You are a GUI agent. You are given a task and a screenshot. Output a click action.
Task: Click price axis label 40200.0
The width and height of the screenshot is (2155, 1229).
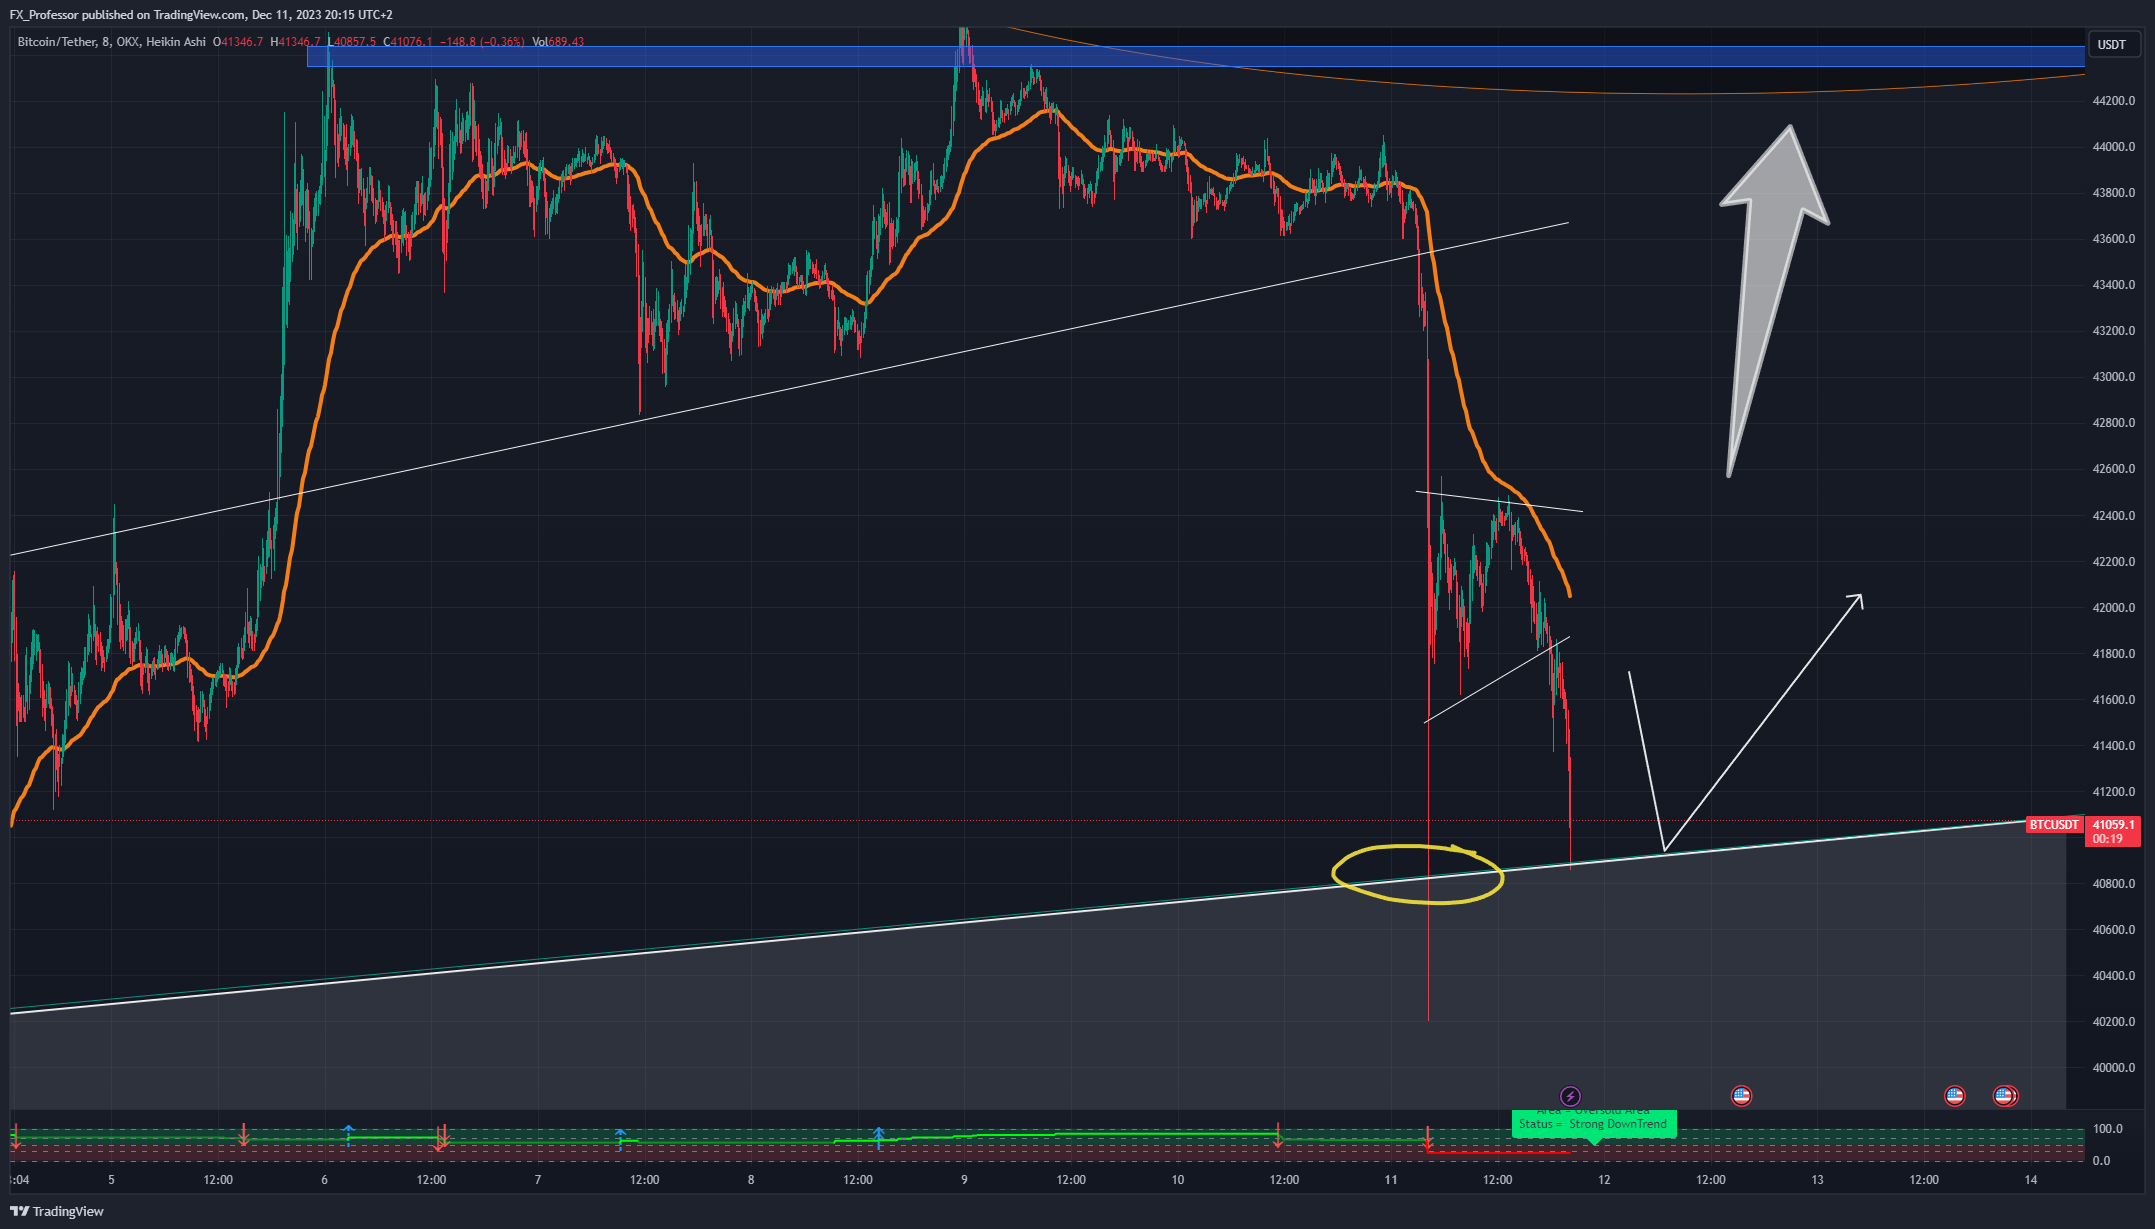(x=2113, y=1022)
